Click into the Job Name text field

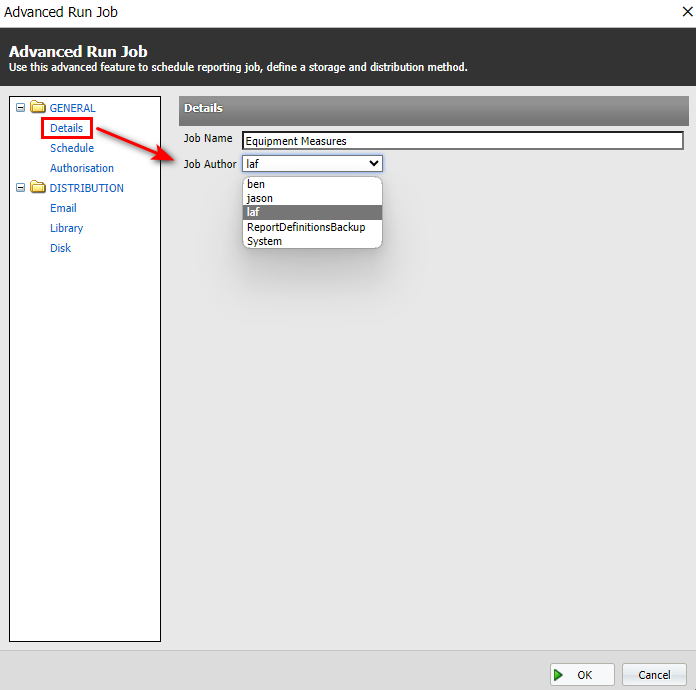click(462, 141)
